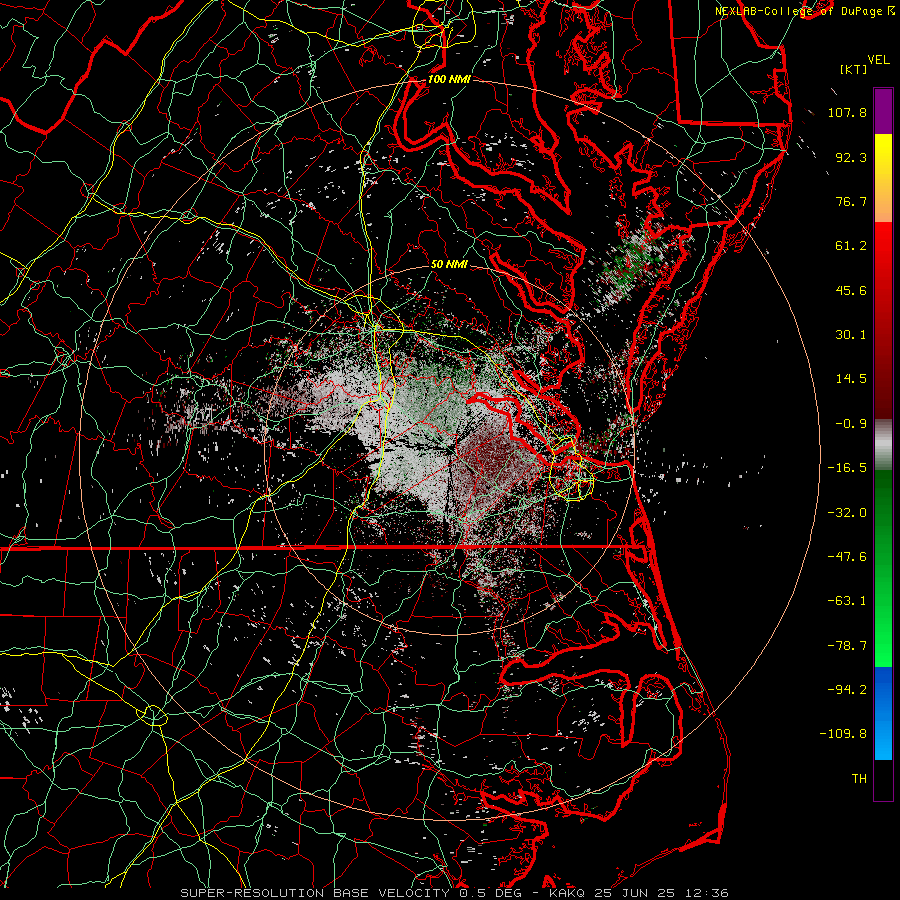Click the -0.9 velocity legend value
Screen dimensions: 900x900
click(851, 424)
